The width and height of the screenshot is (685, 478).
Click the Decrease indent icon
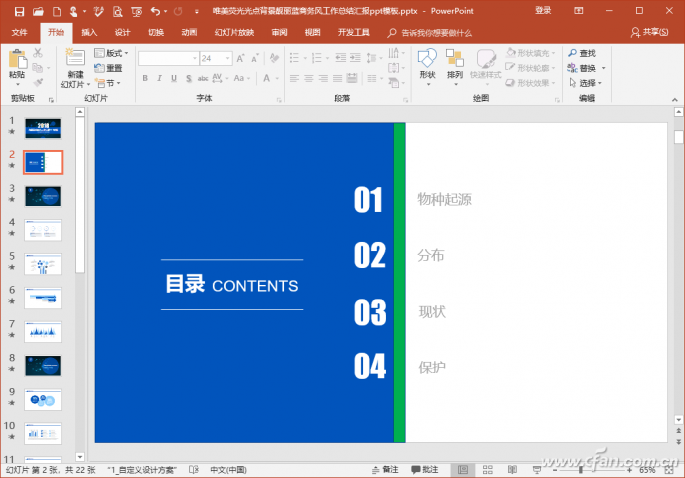tap(341, 58)
